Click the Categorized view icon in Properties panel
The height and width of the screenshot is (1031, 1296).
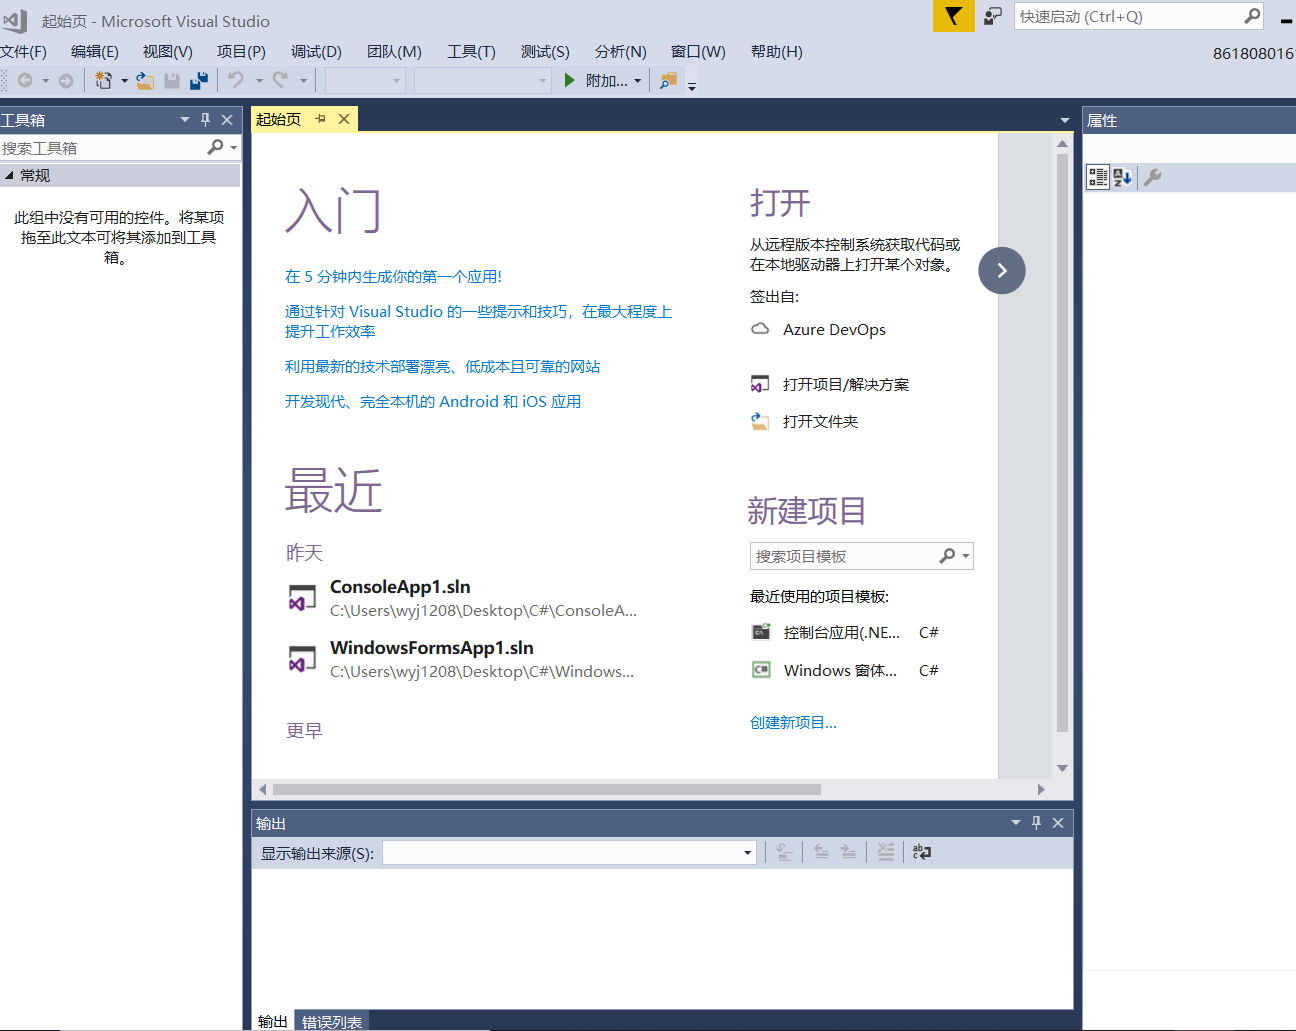(x=1098, y=177)
